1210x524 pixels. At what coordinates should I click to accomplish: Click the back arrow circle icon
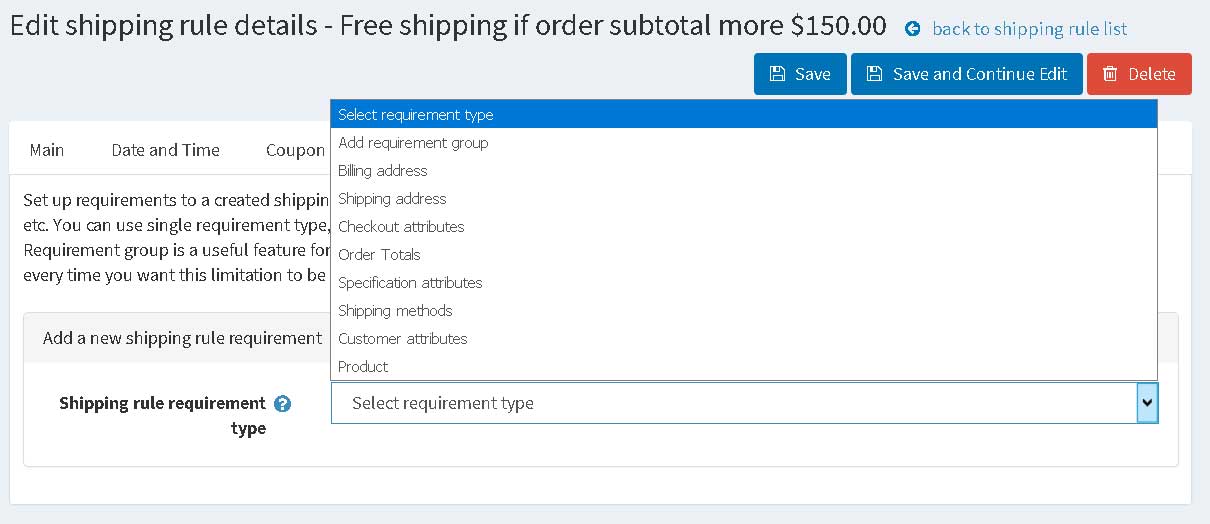click(x=912, y=30)
